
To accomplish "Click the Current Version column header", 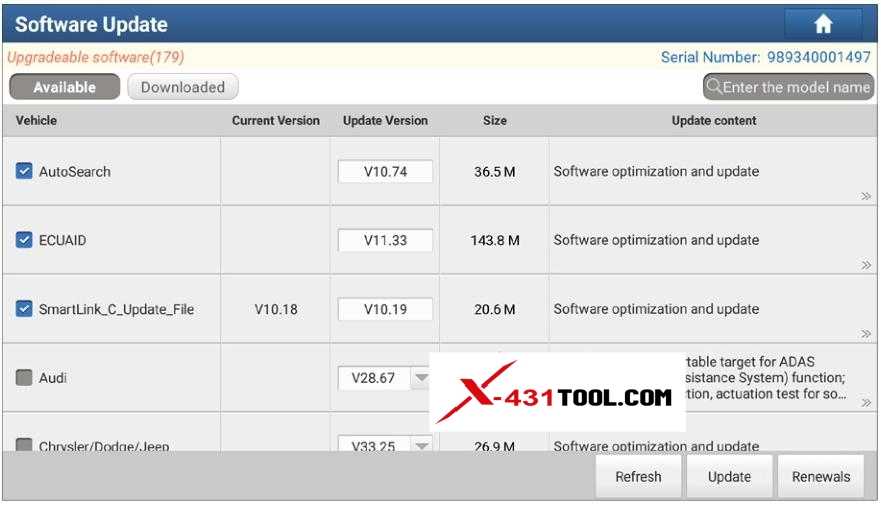I will (275, 120).
